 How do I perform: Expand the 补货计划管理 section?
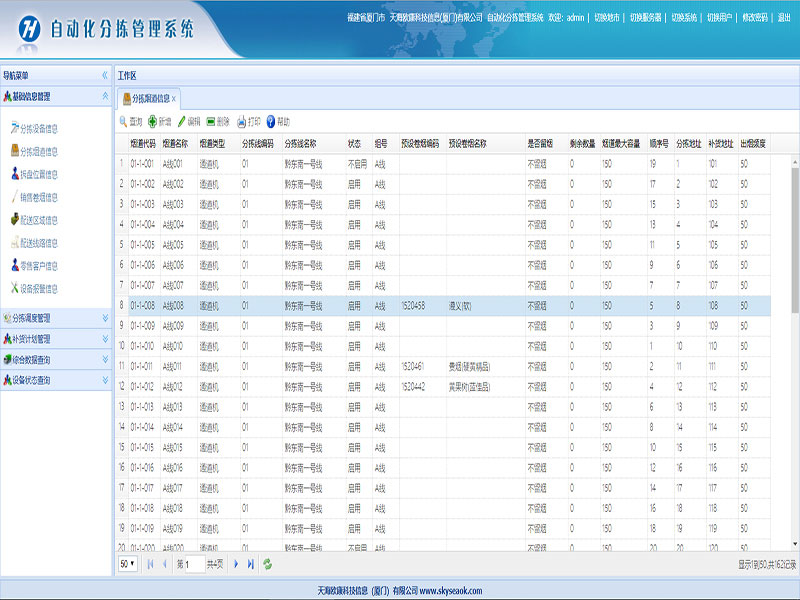tap(105, 339)
